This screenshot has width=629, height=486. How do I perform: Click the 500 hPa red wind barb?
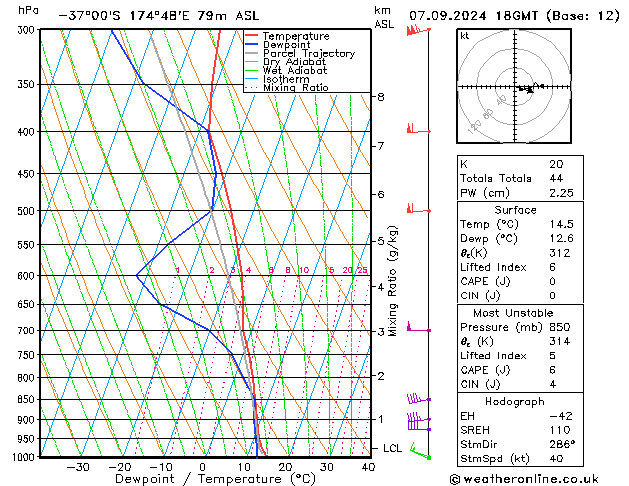coord(418,208)
